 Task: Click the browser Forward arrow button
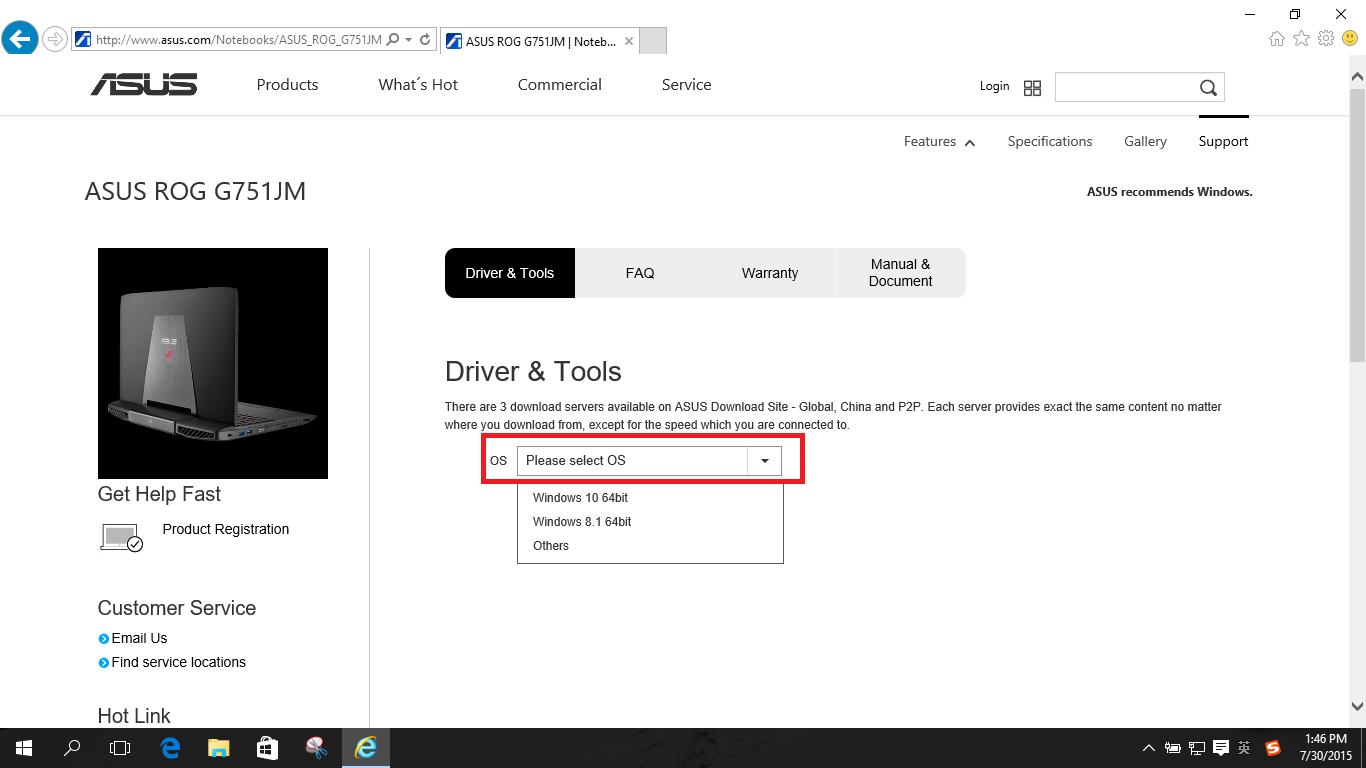tap(55, 39)
